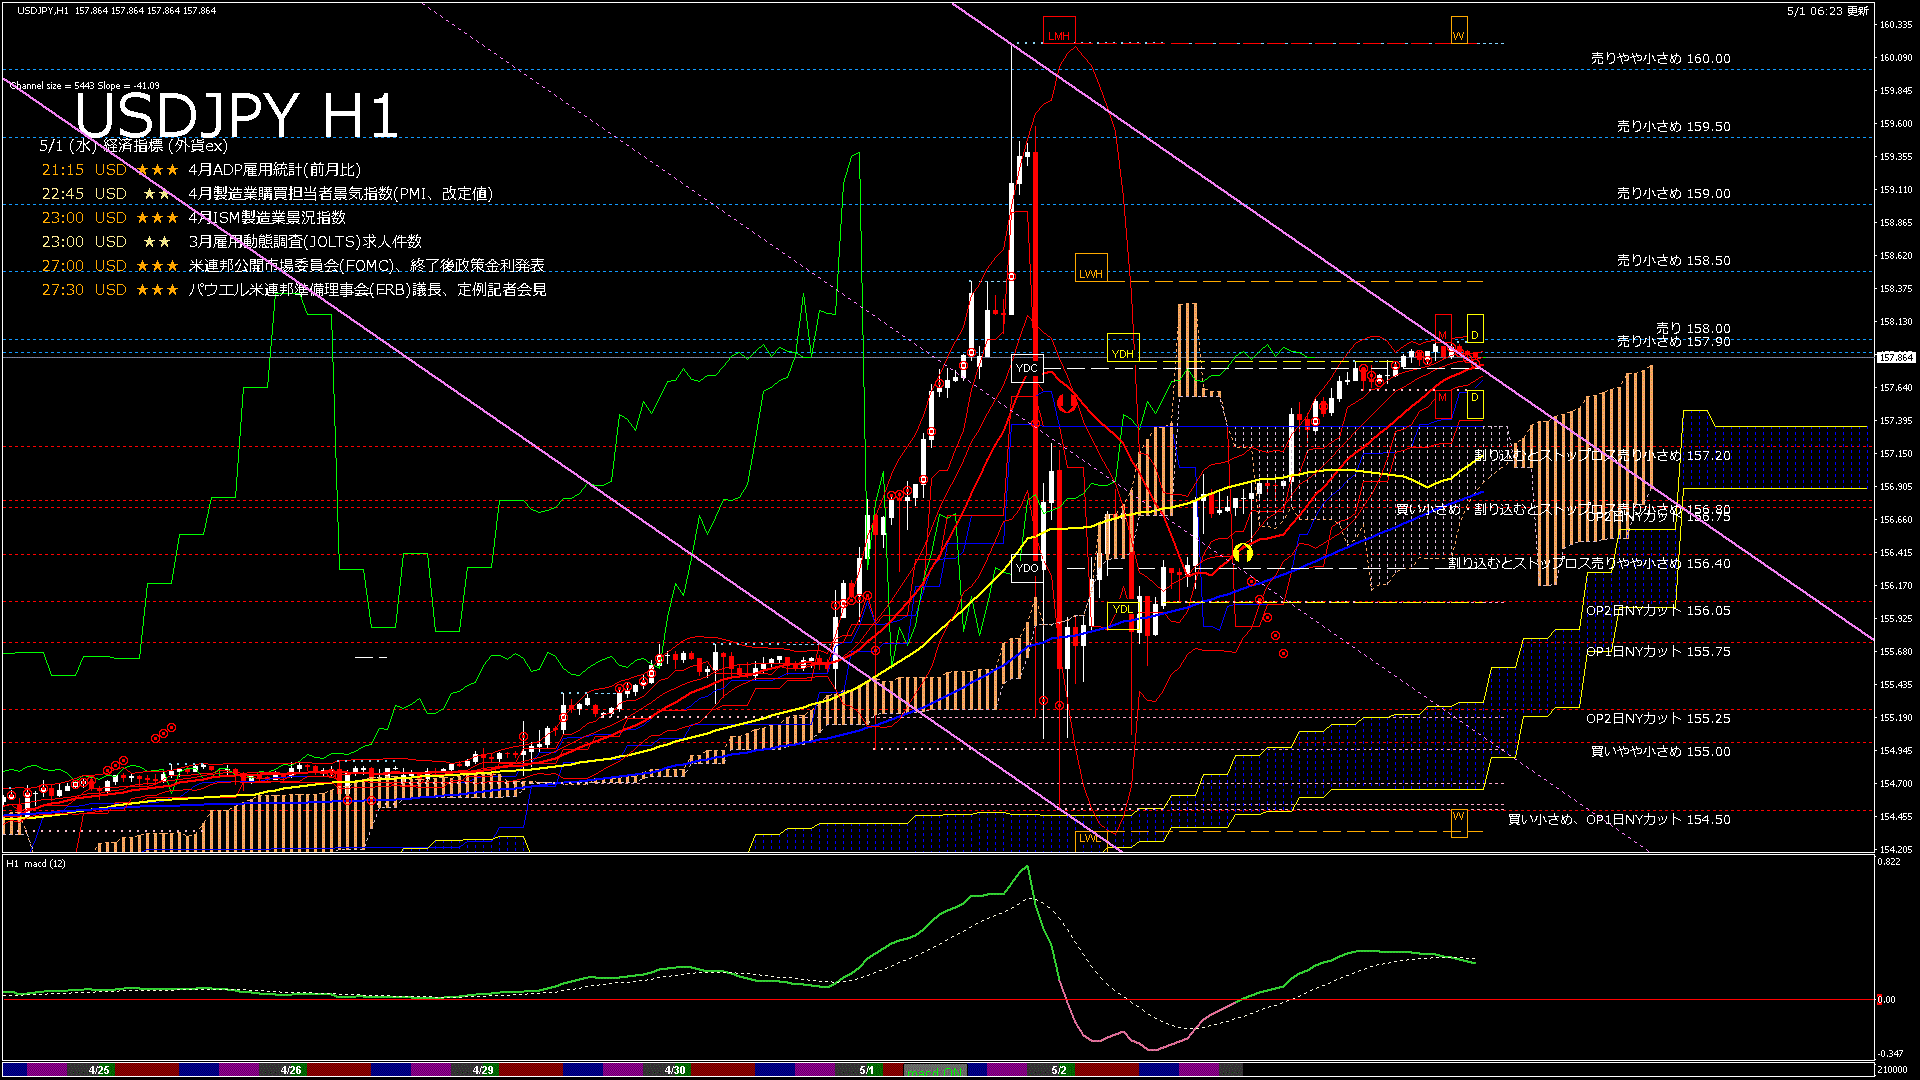Click the 4月ADP雇用統計 calendar entry
This screenshot has width=1920, height=1080.
coord(274,170)
